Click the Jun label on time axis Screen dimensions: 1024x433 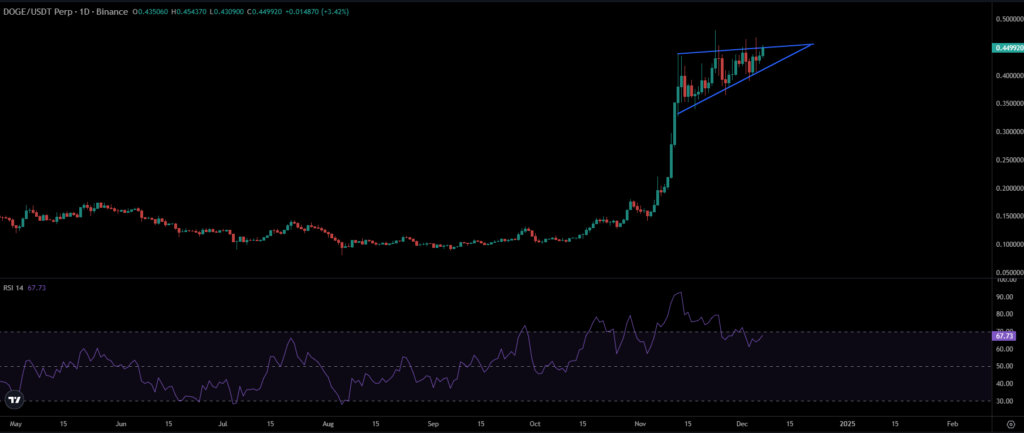(121, 423)
